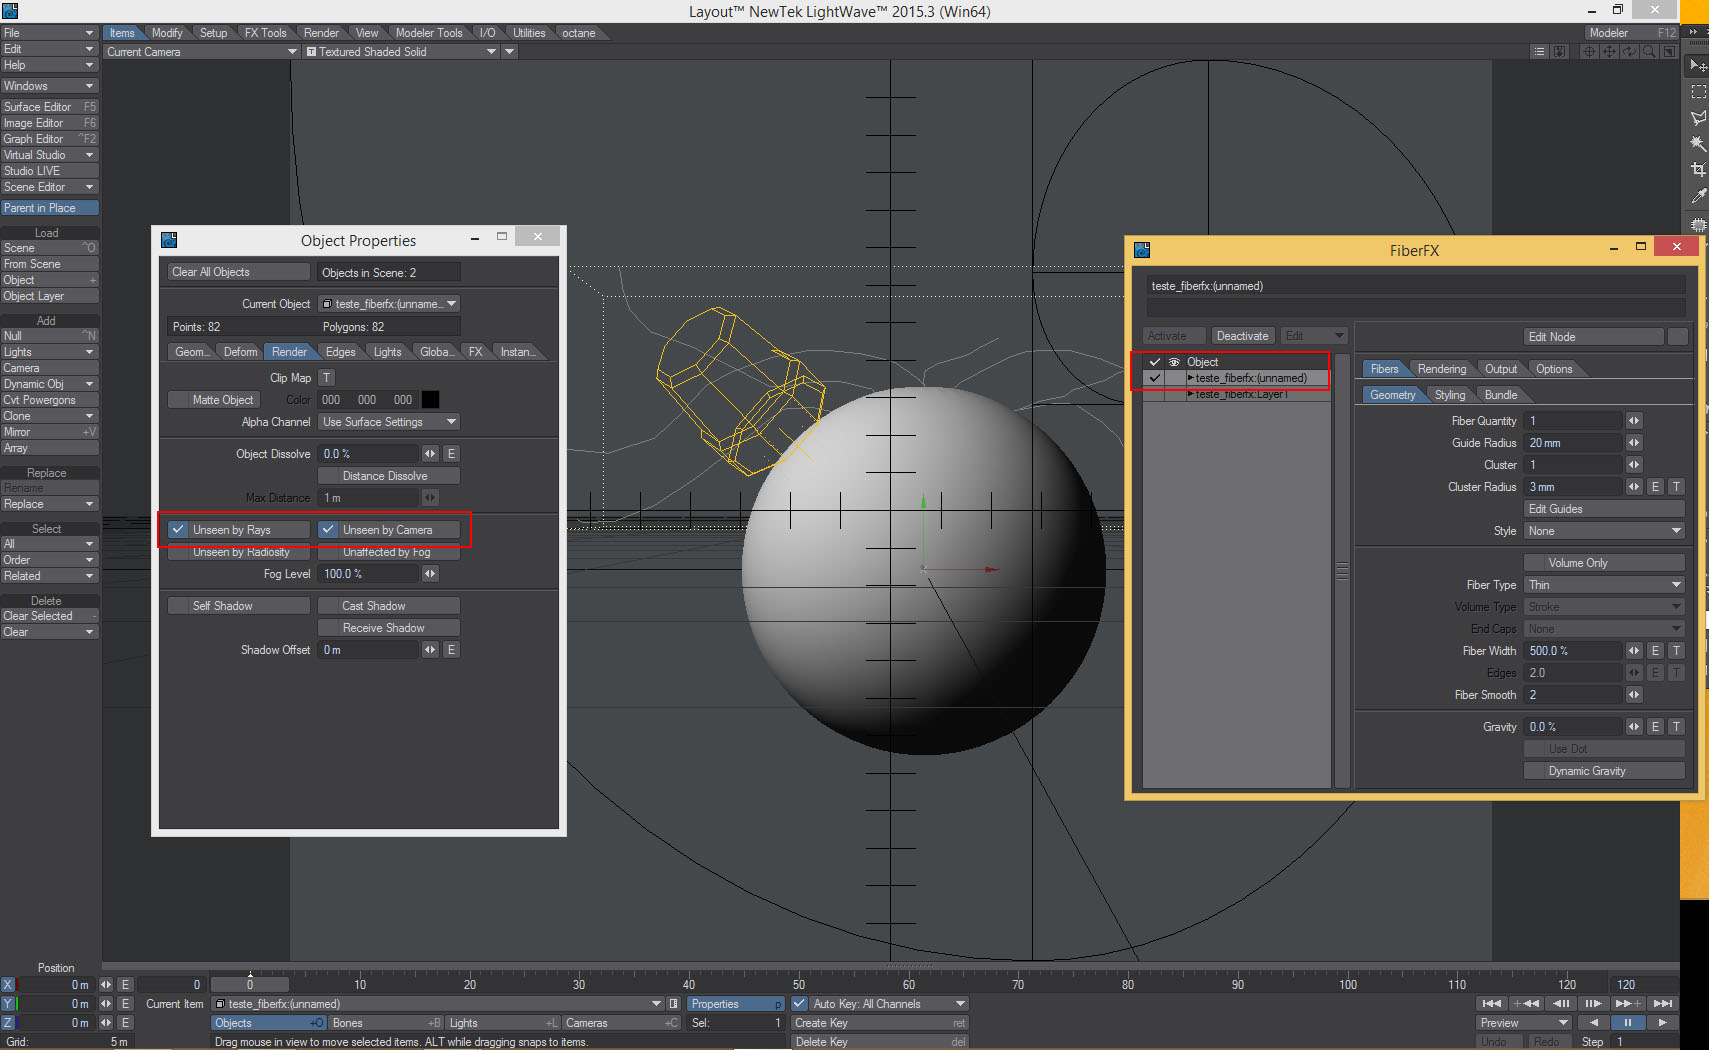This screenshot has height=1050, width=1709.
Task: Open the Textured Shaded Solid dropdown
Action: (x=401, y=52)
